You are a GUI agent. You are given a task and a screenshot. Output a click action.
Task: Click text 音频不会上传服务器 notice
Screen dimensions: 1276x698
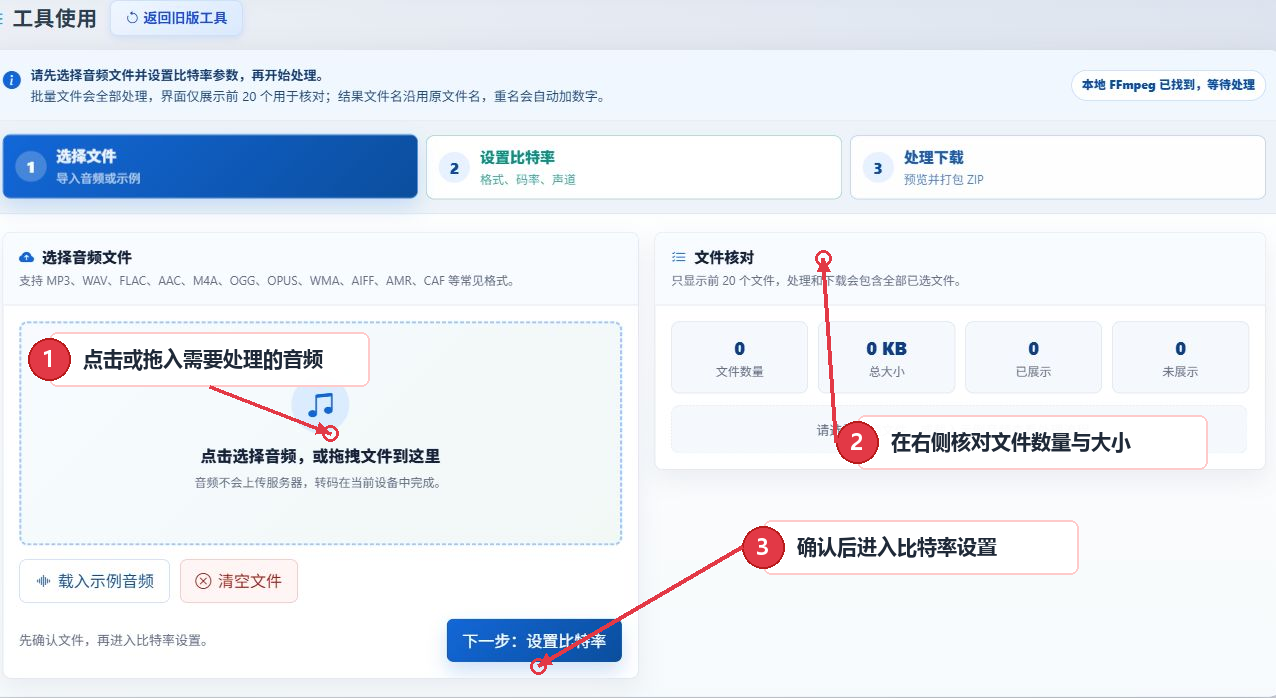pyautogui.click(x=320, y=482)
